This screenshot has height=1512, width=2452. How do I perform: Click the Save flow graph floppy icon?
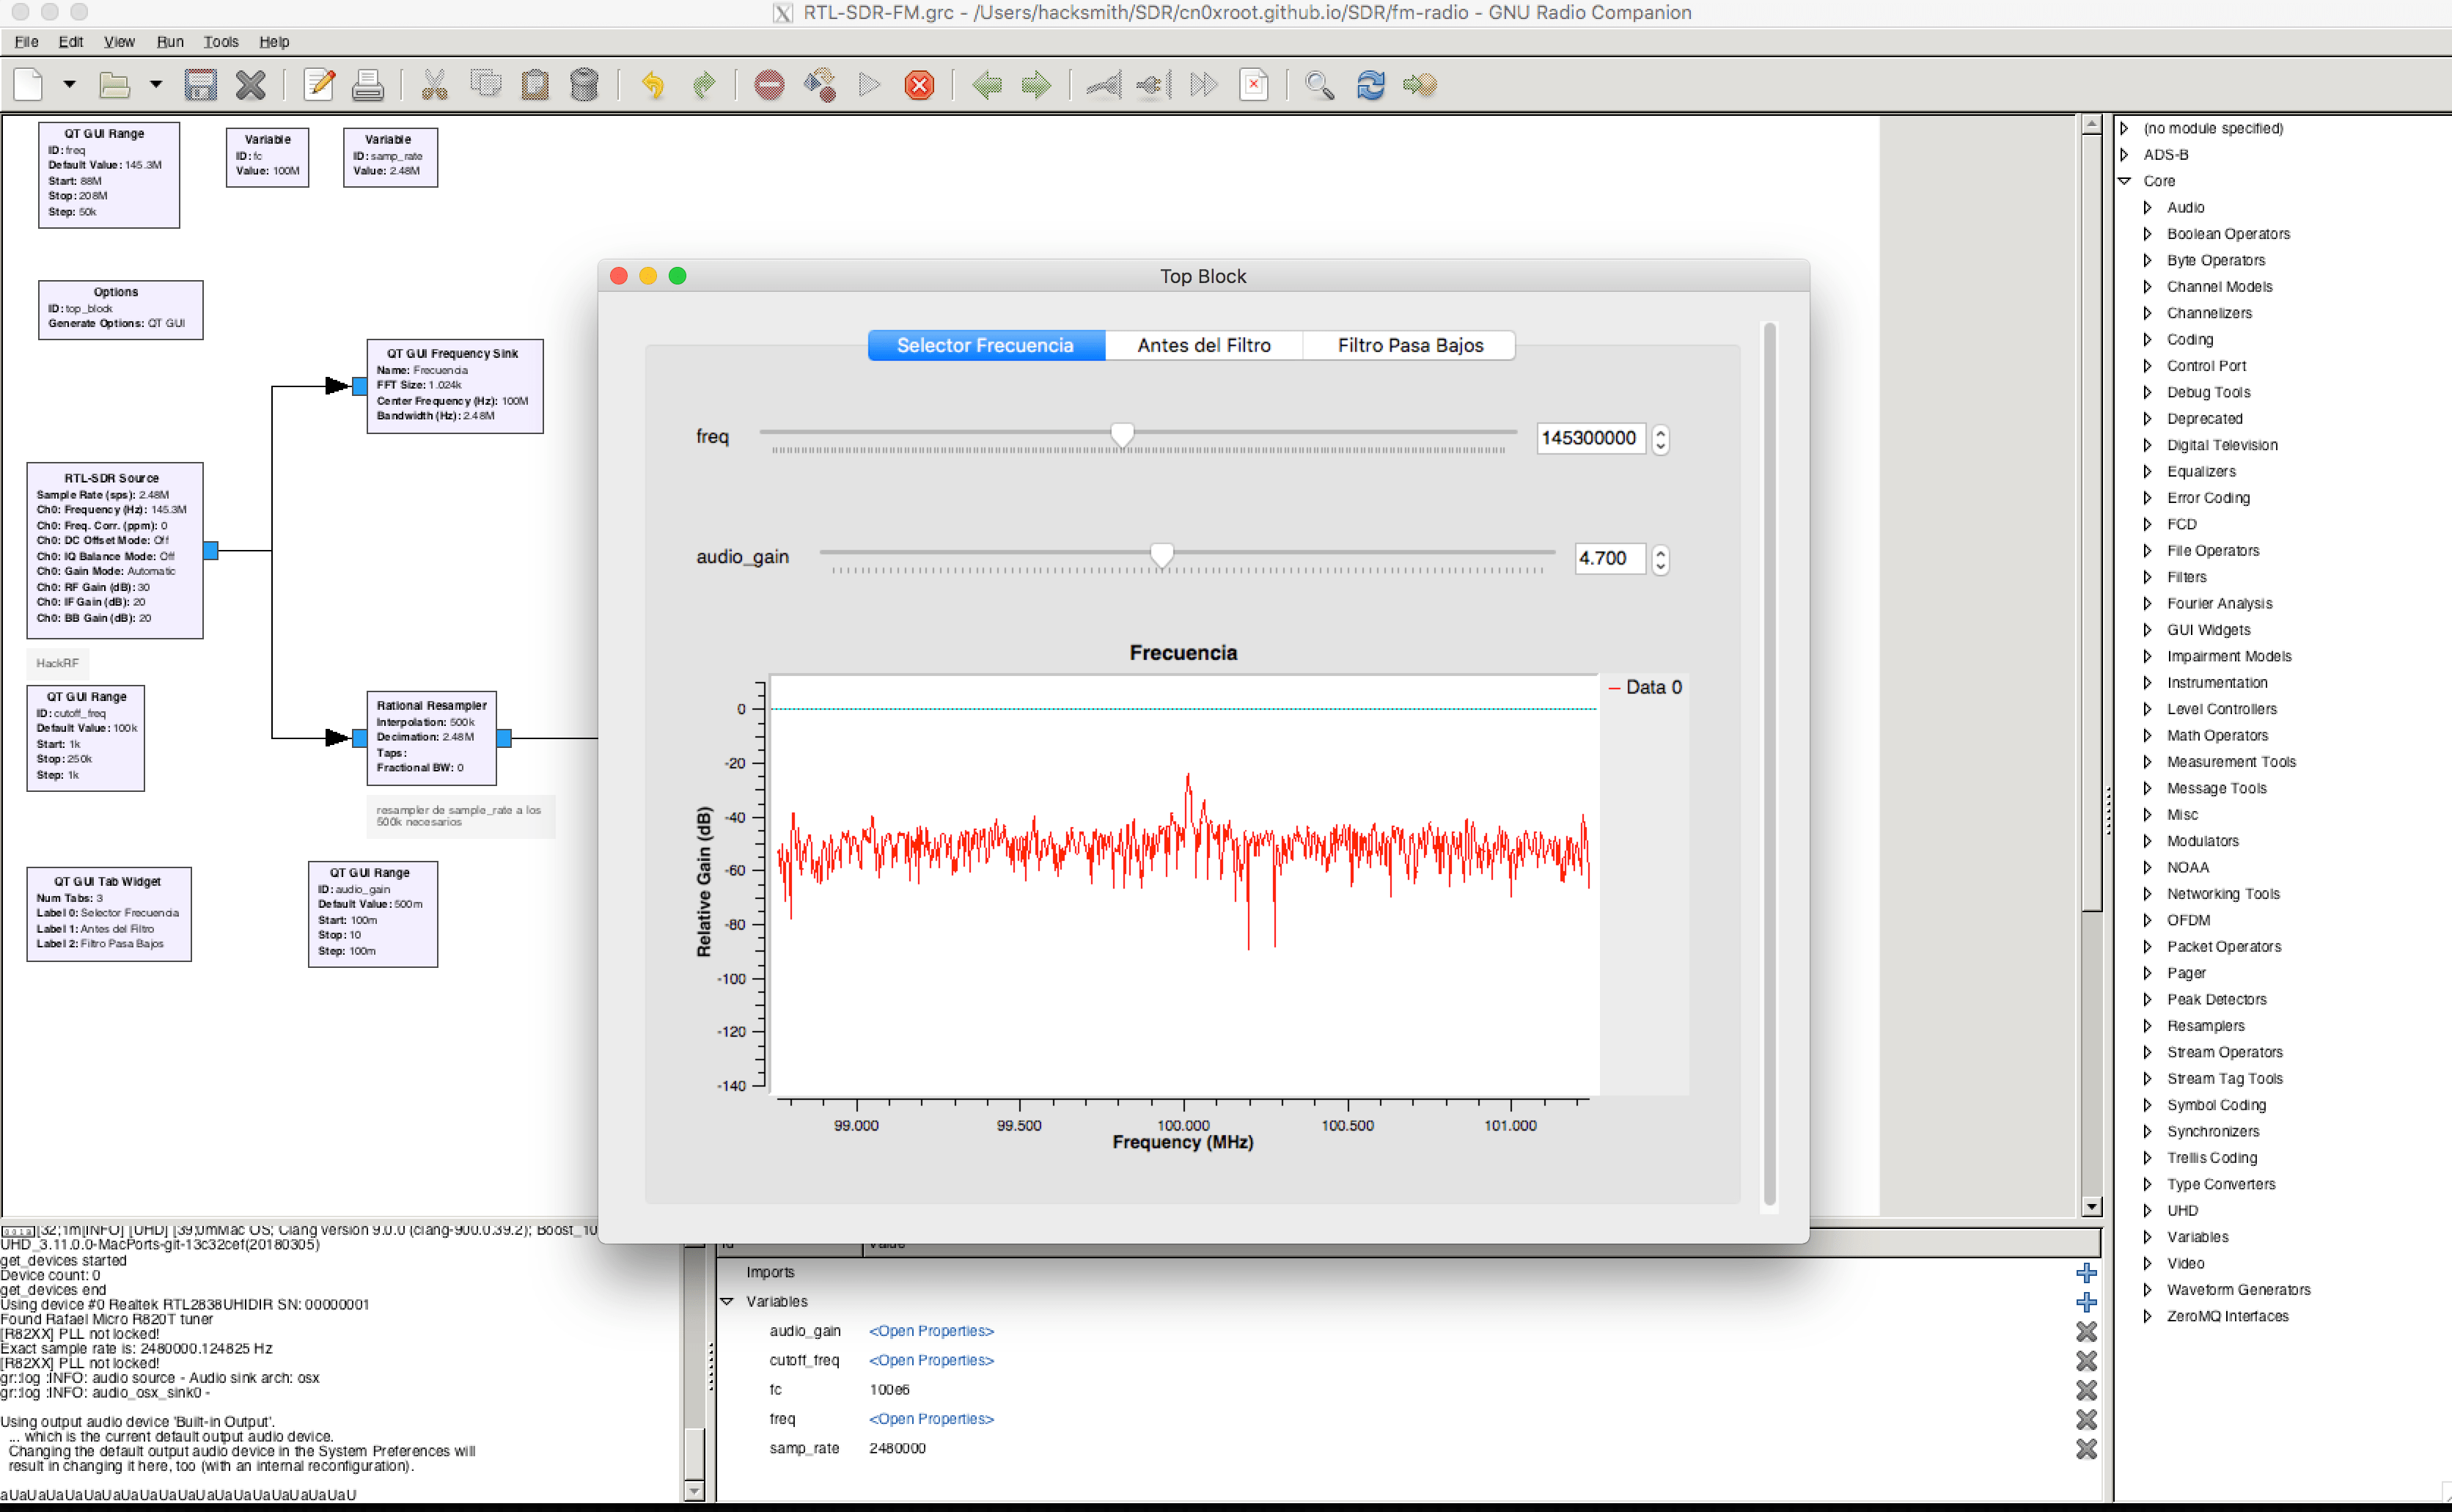tap(200, 85)
